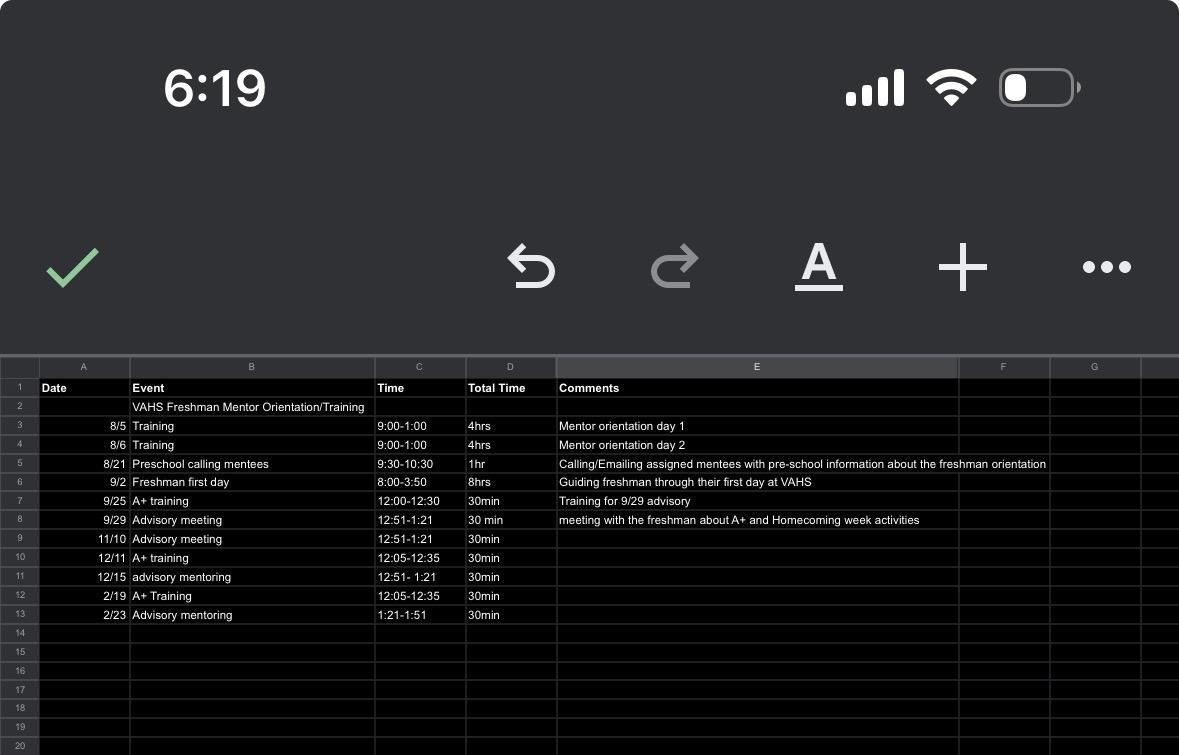
Task: Open the text formatting options
Action: coord(819,266)
